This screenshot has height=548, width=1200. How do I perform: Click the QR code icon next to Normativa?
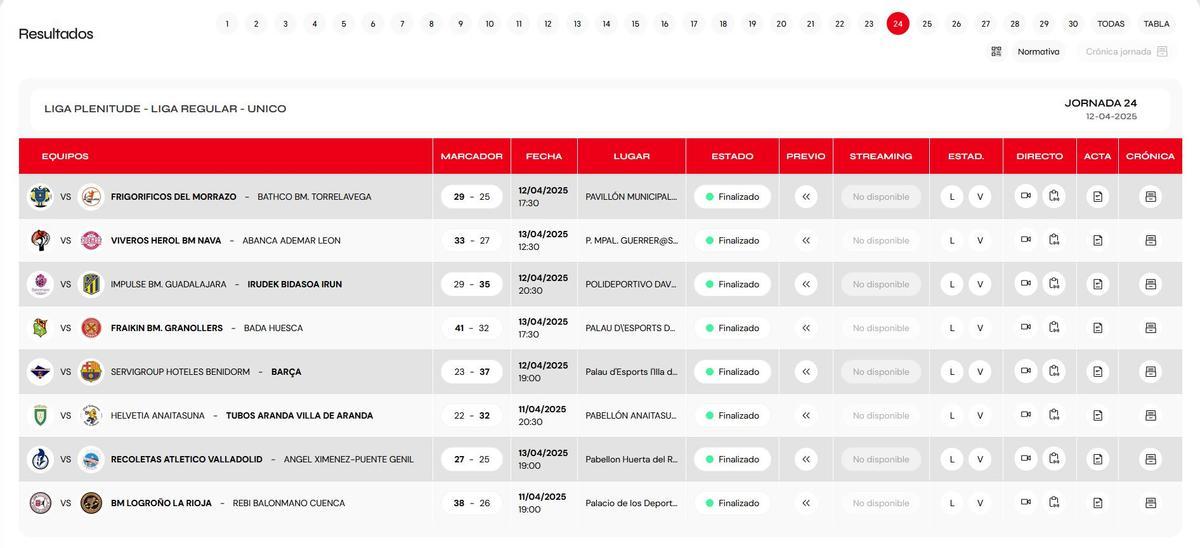point(996,51)
